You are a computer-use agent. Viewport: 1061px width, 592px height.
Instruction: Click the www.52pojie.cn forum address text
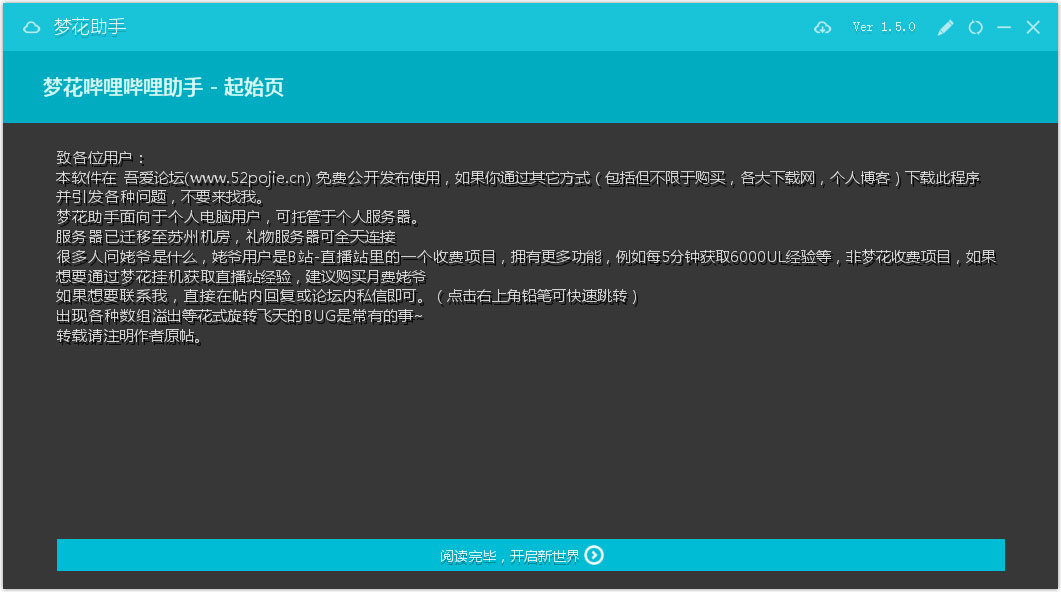tap(250, 178)
